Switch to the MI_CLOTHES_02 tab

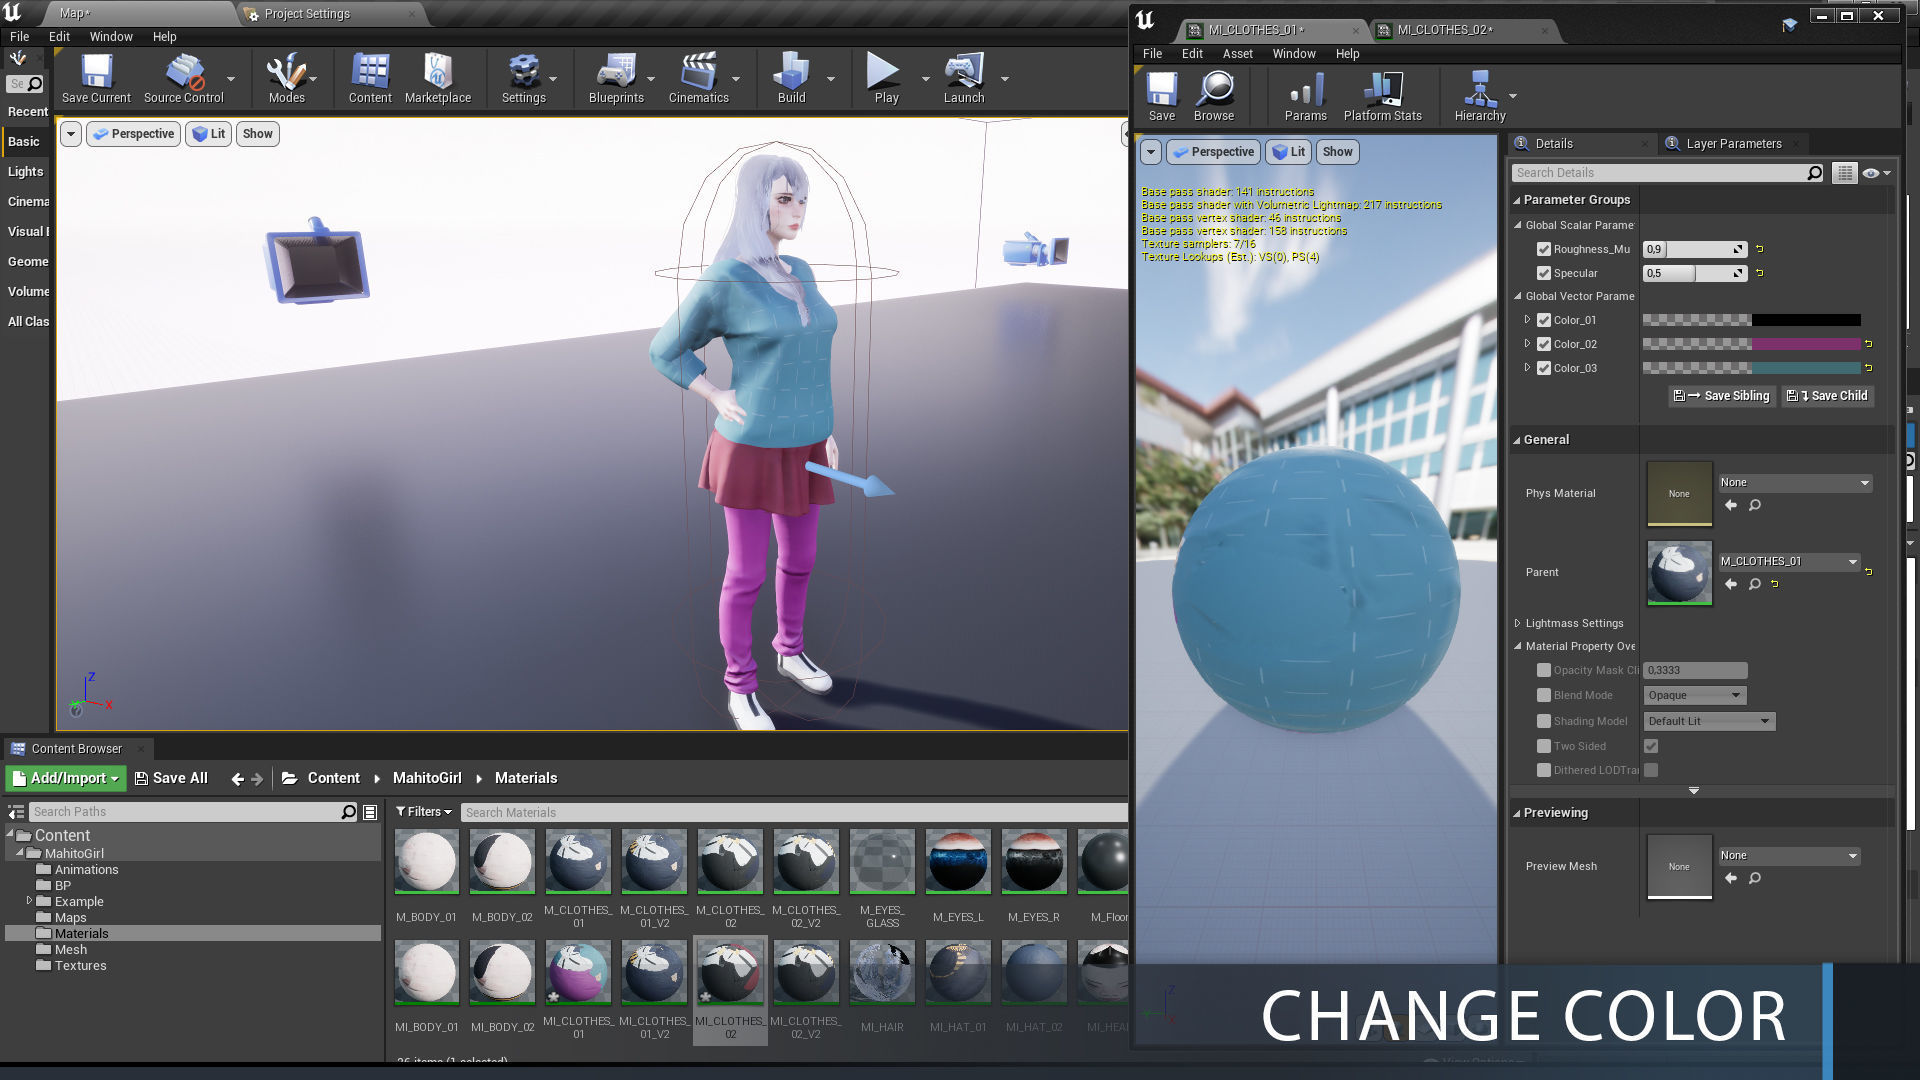pyautogui.click(x=1444, y=30)
